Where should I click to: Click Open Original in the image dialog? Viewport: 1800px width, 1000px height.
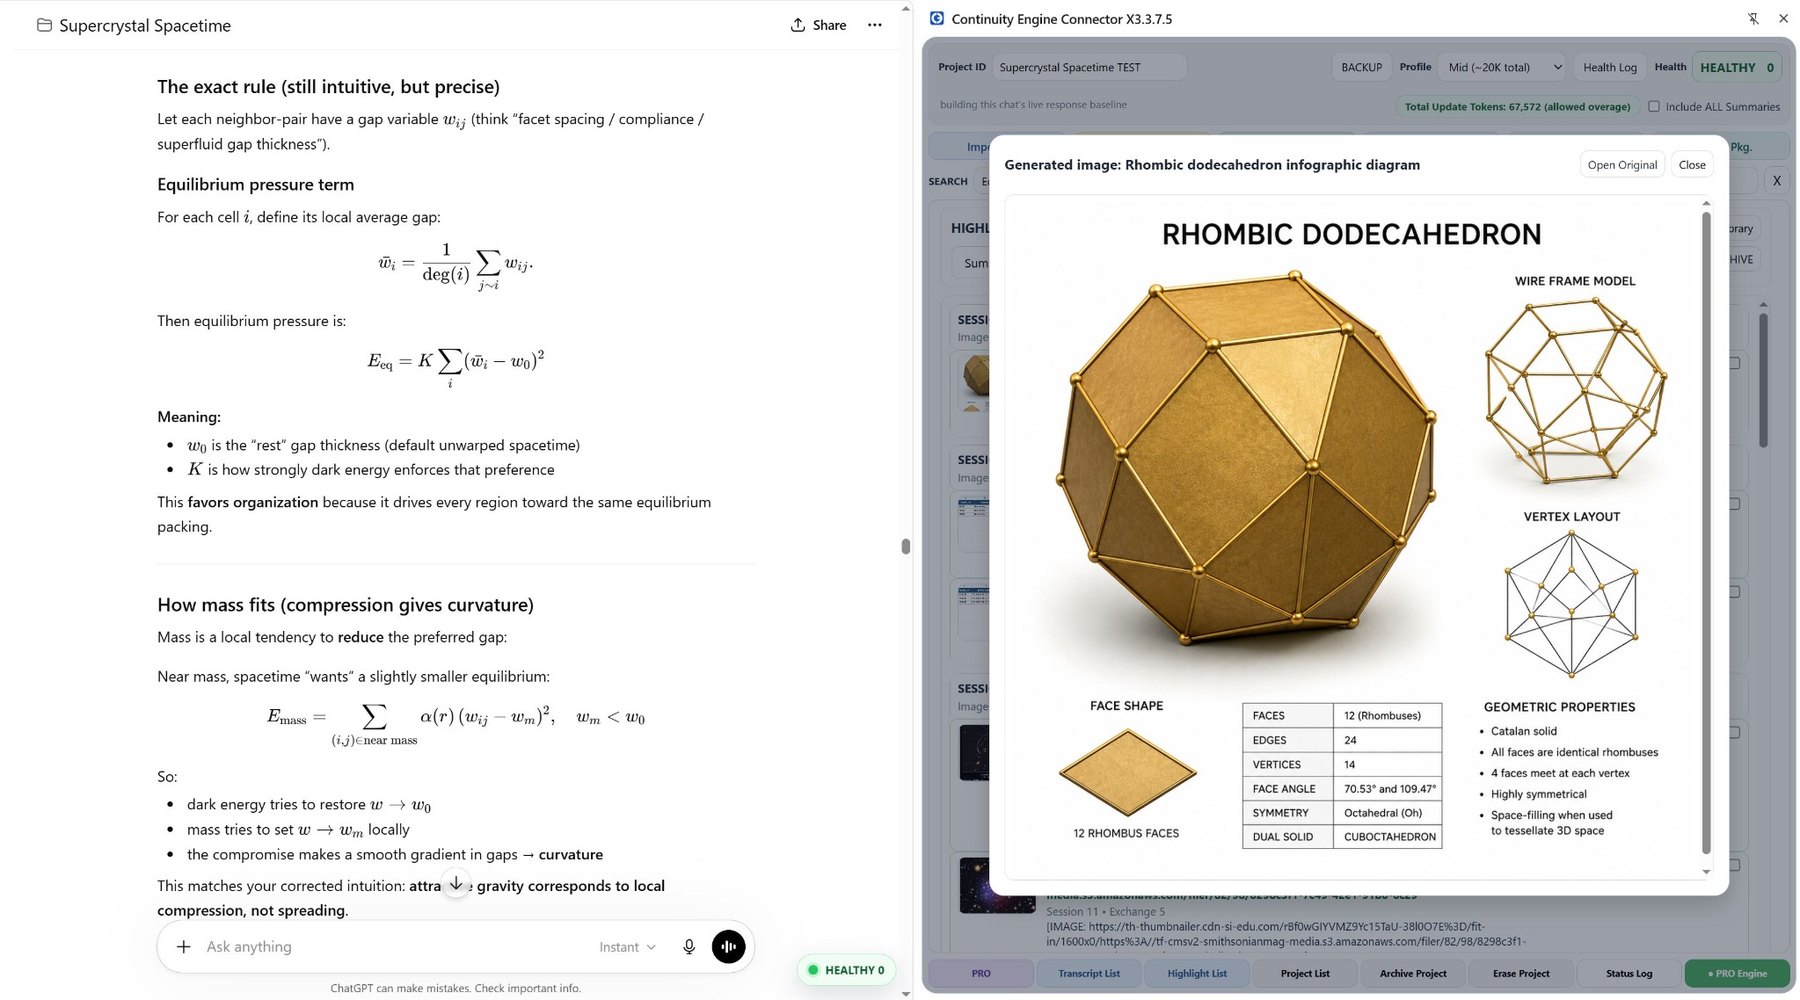(1621, 165)
